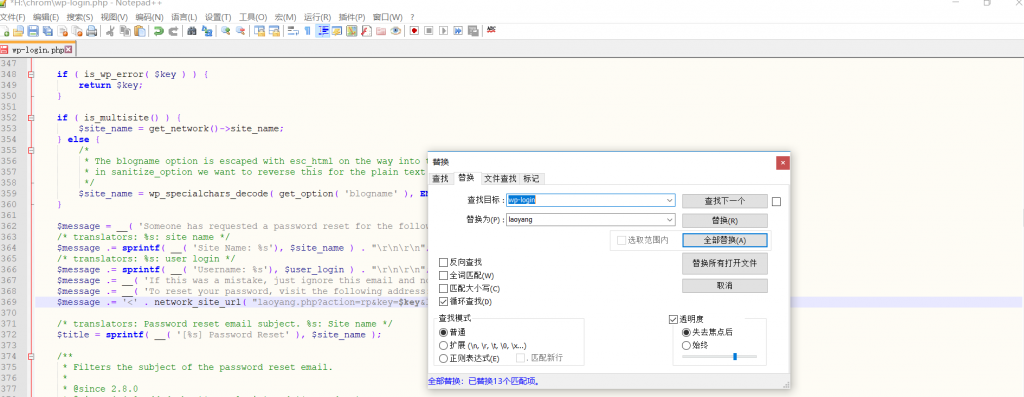Enable the 匹配大小写(C) checkbox

[443, 289]
